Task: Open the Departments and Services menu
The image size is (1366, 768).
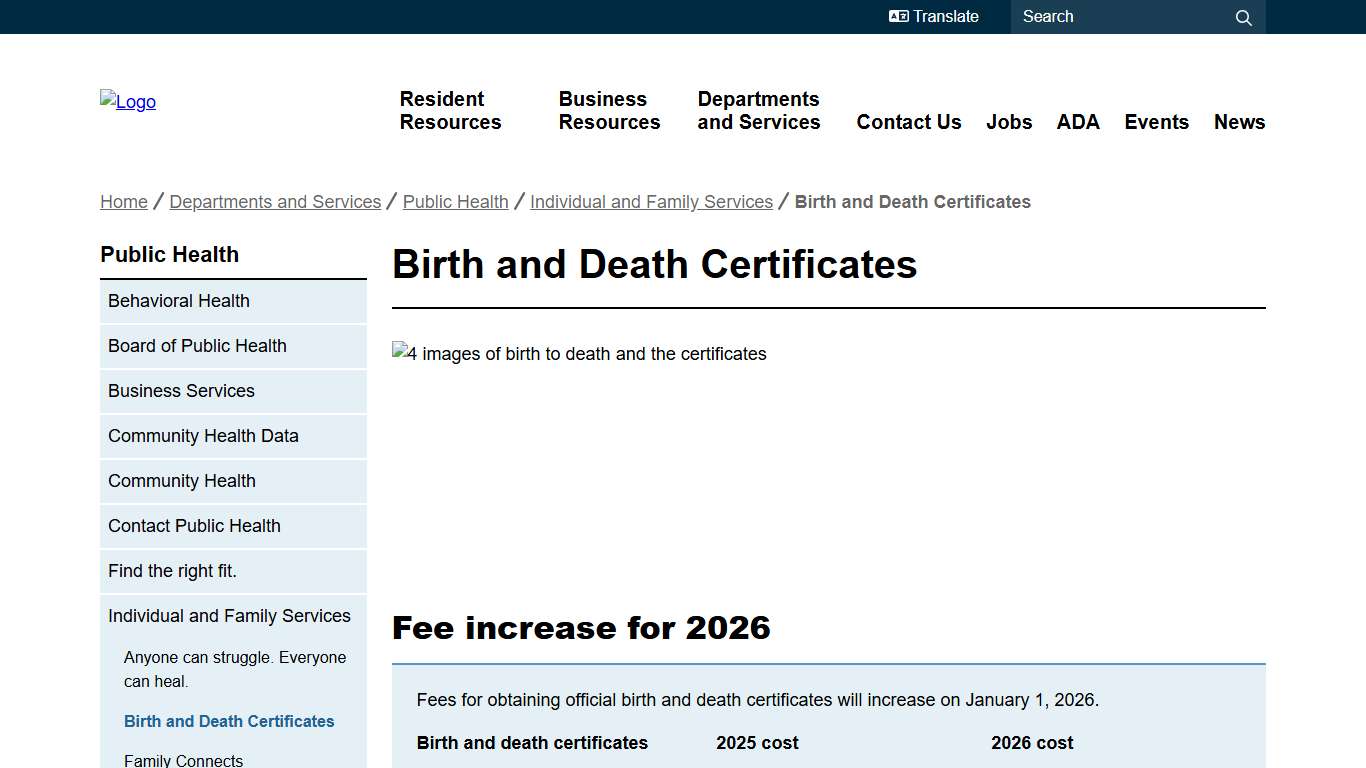Action: (x=758, y=111)
